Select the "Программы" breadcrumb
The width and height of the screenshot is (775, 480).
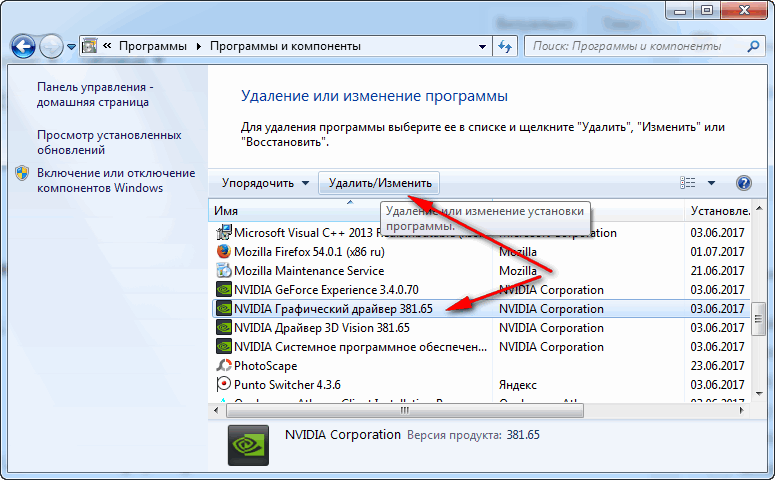coord(153,46)
